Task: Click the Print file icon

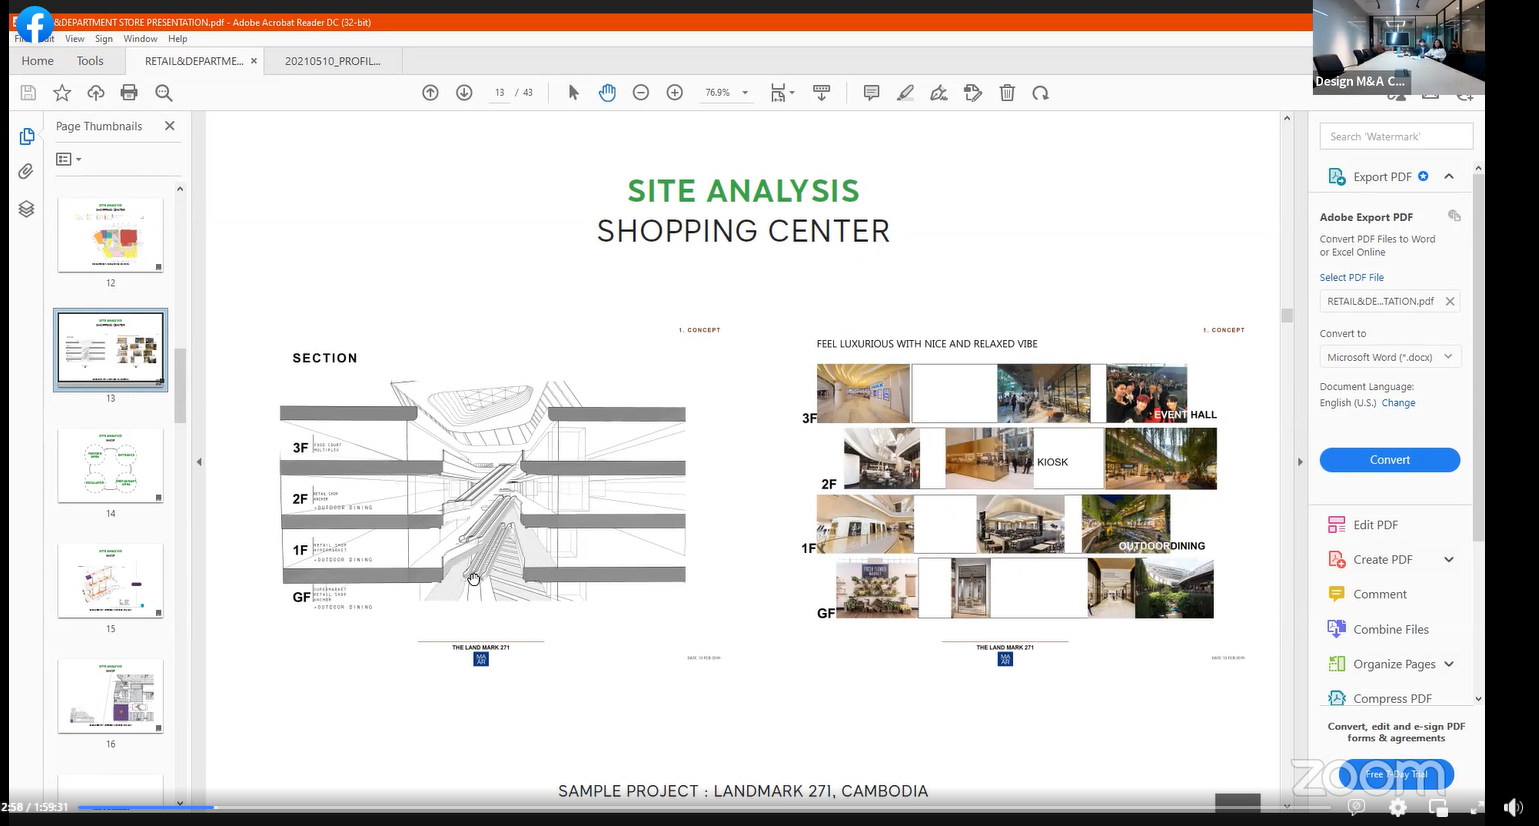Action: click(129, 93)
